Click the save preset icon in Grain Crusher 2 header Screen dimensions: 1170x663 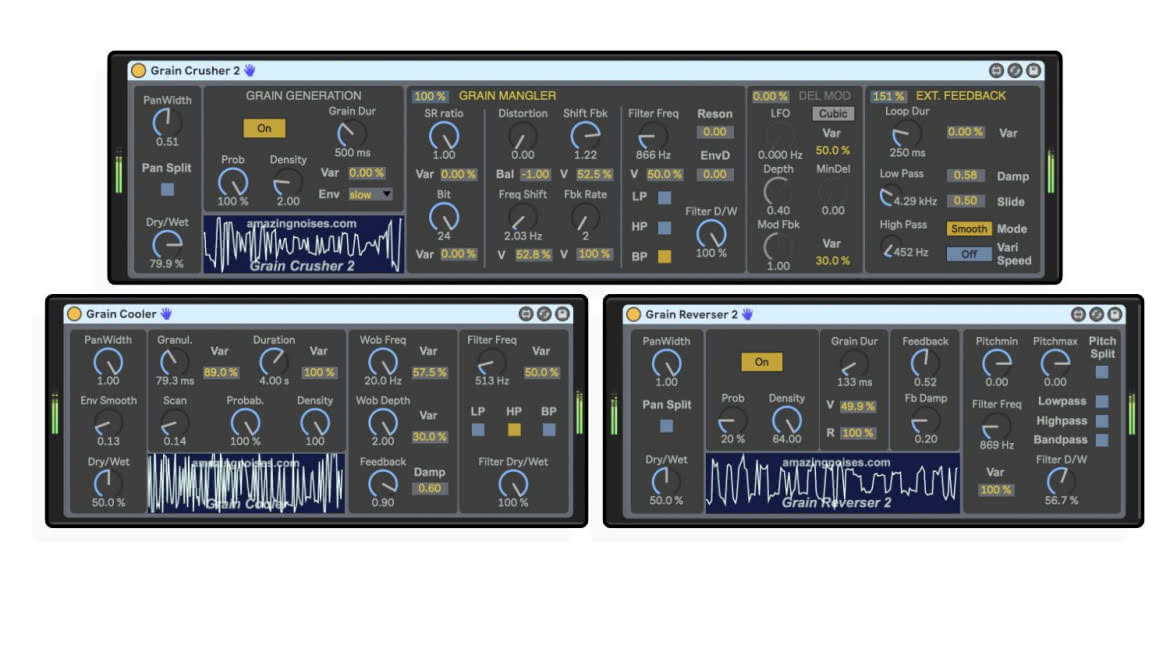click(1033, 70)
